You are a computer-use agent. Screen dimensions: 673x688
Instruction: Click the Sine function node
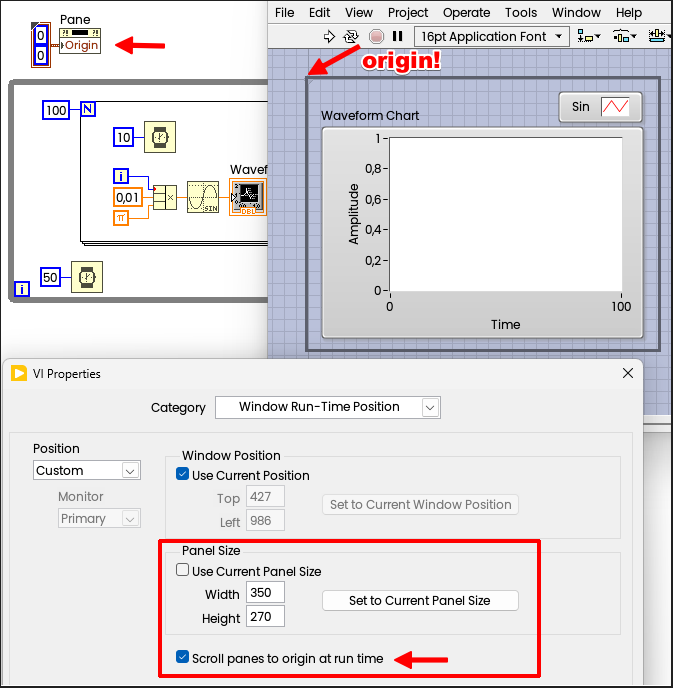pyautogui.click(x=203, y=197)
